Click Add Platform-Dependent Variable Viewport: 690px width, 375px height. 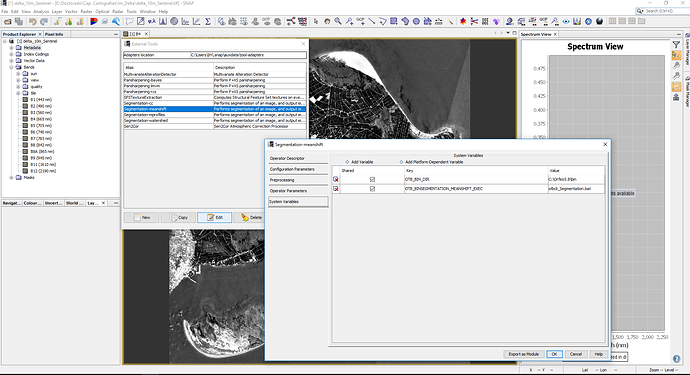[431, 162]
